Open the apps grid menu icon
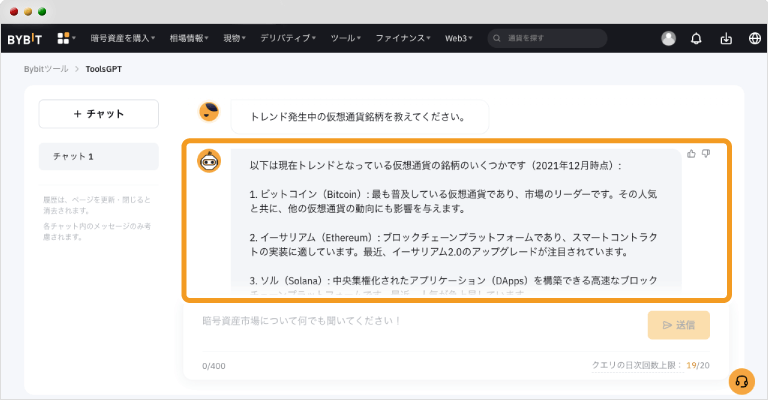The image size is (768, 400). 66,38
